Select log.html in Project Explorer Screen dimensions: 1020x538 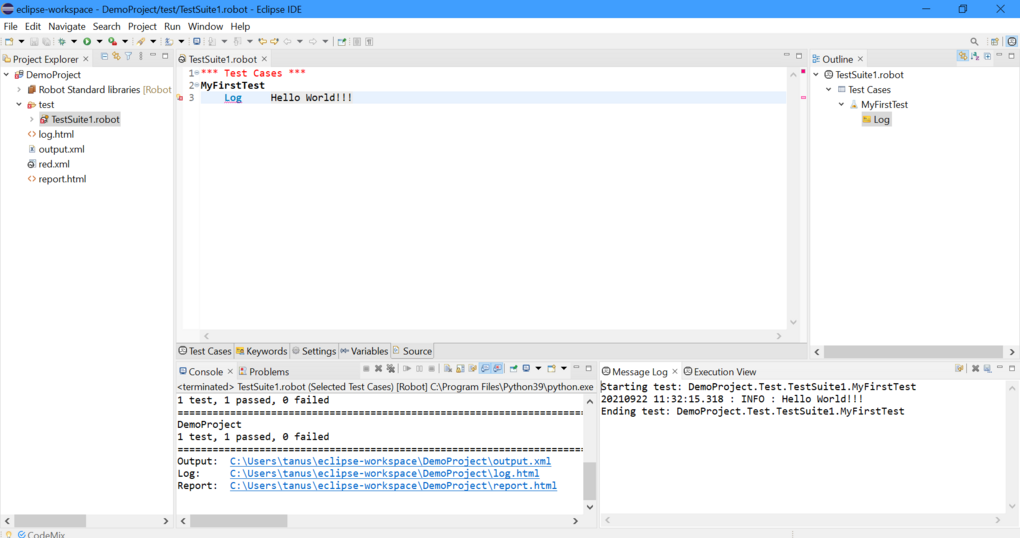[56, 135]
